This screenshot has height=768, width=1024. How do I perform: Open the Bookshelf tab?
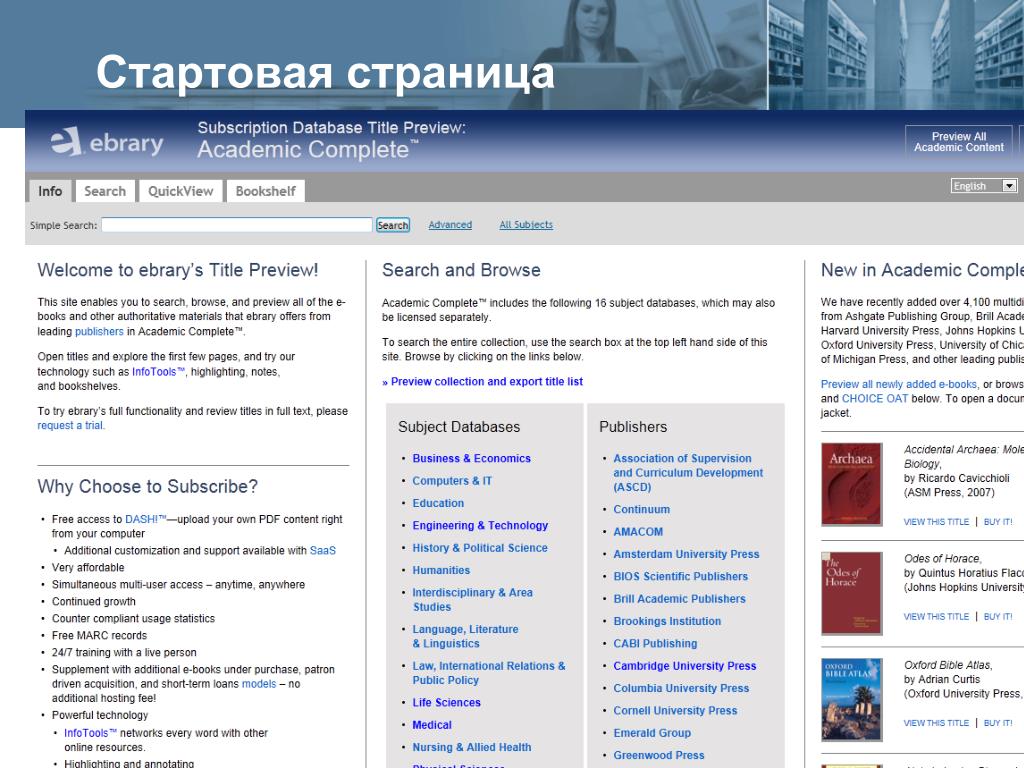[266, 191]
